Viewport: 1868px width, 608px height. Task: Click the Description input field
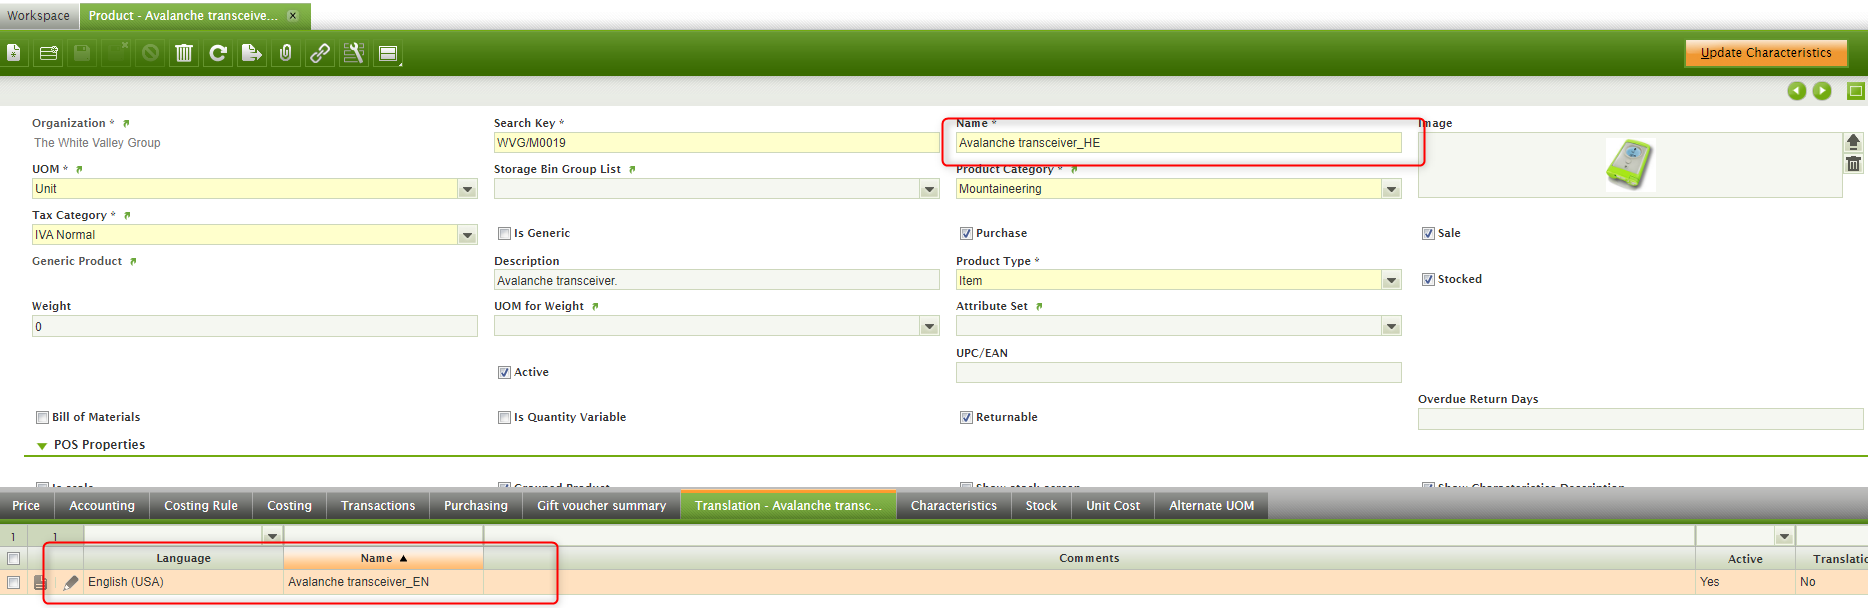pyautogui.click(x=716, y=281)
